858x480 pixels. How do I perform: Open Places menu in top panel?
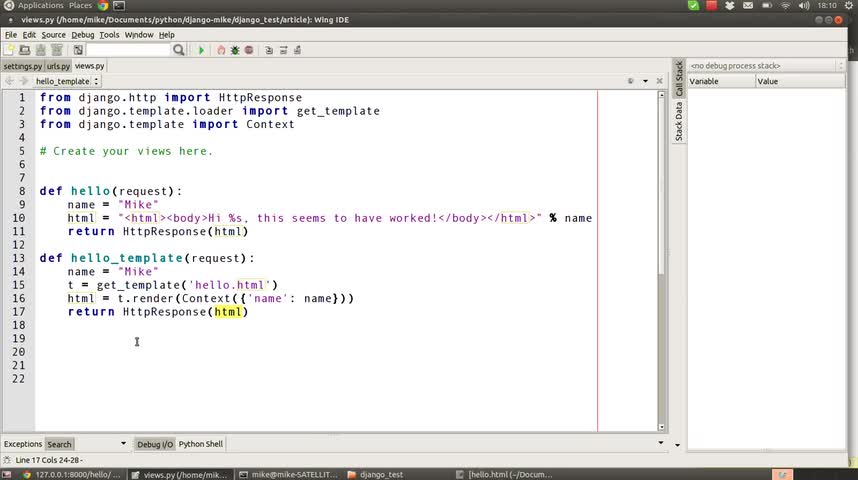80,5
